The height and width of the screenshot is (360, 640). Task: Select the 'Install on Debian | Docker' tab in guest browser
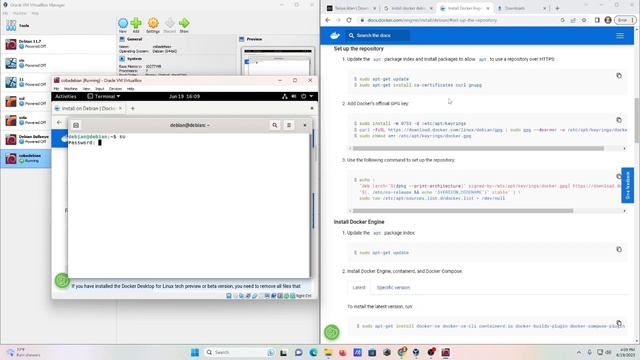[88, 109]
